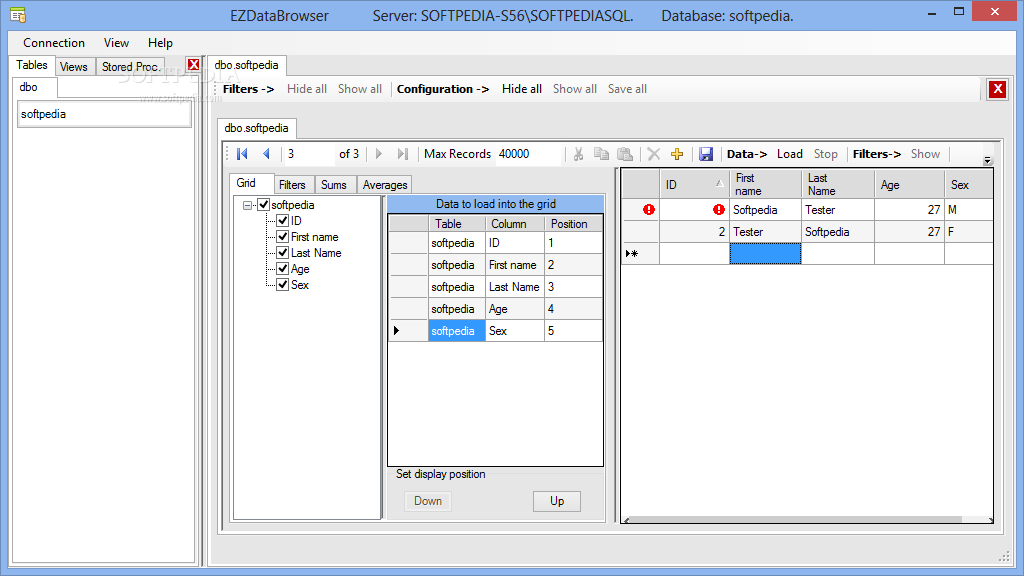Screen dimensions: 1024x576
Task: Go to first record navigation icon
Action: coord(242,154)
